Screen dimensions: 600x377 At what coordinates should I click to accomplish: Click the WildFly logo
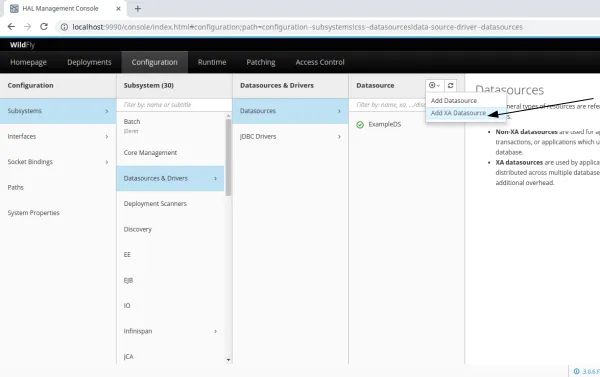[x=22, y=45]
